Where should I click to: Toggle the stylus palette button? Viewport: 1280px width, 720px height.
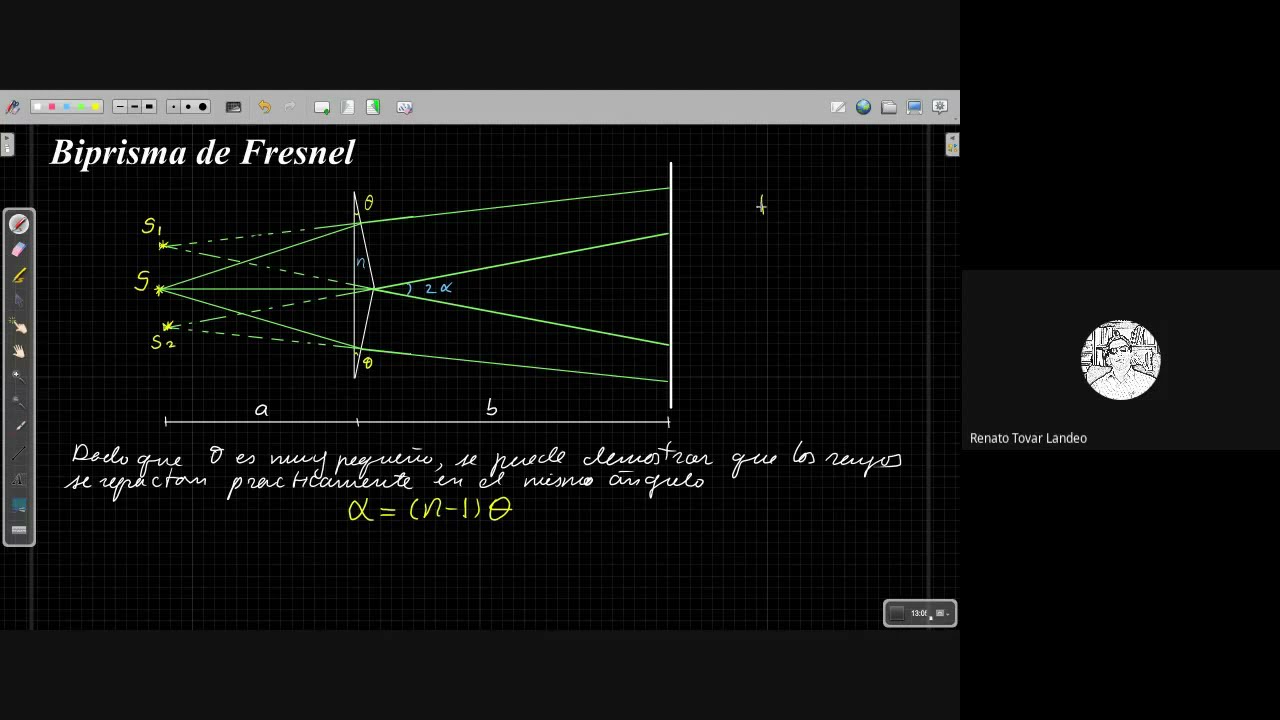click(12, 107)
